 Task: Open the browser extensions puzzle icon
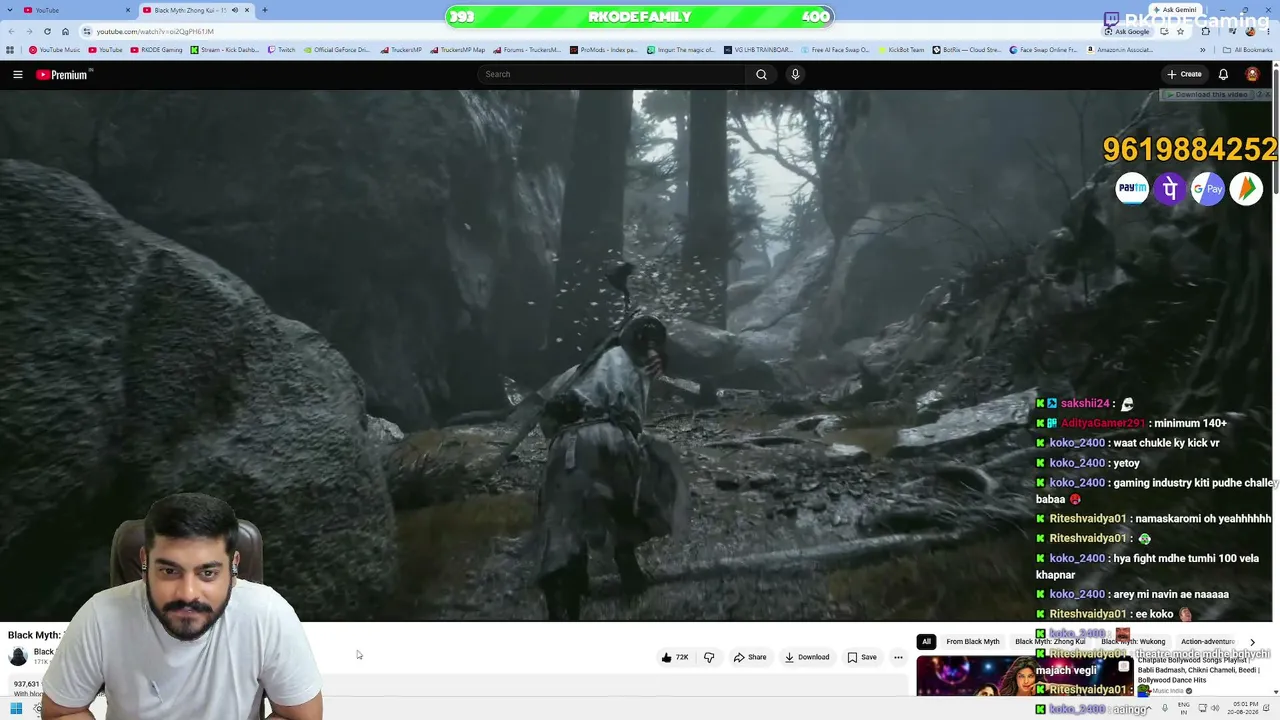pyautogui.click(x=1205, y=31)
